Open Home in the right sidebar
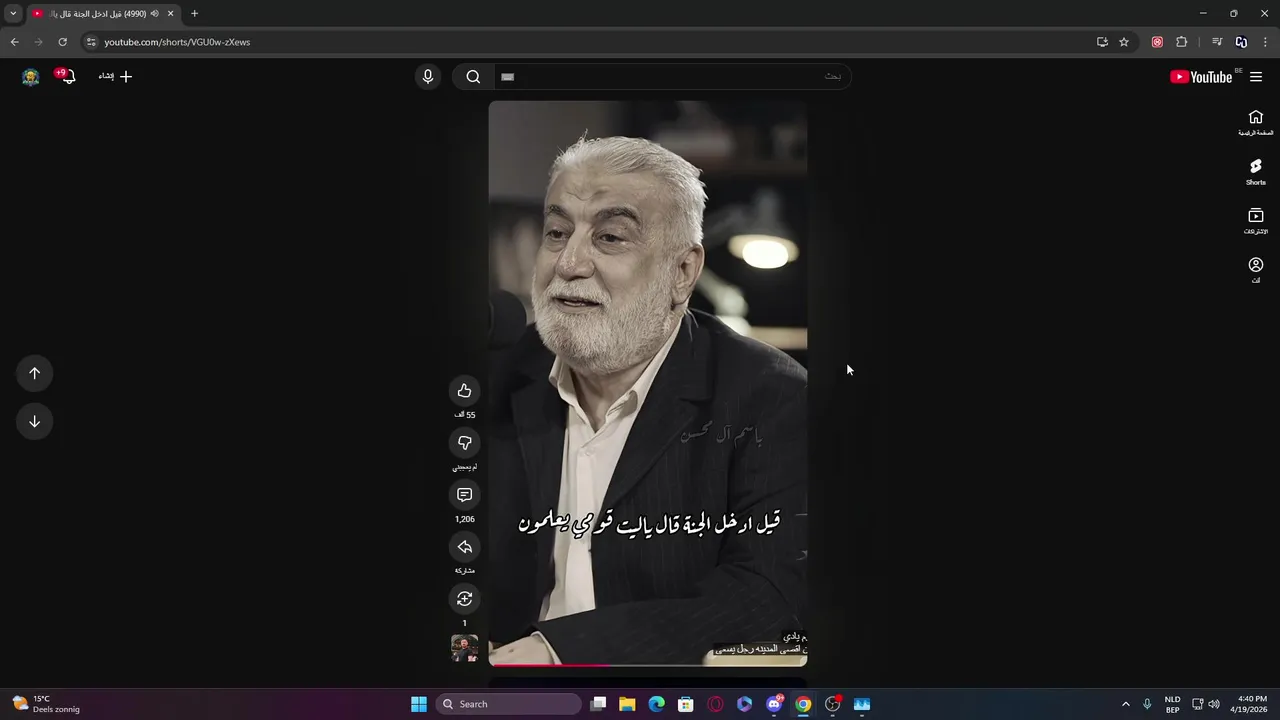 pos(1256,123)
